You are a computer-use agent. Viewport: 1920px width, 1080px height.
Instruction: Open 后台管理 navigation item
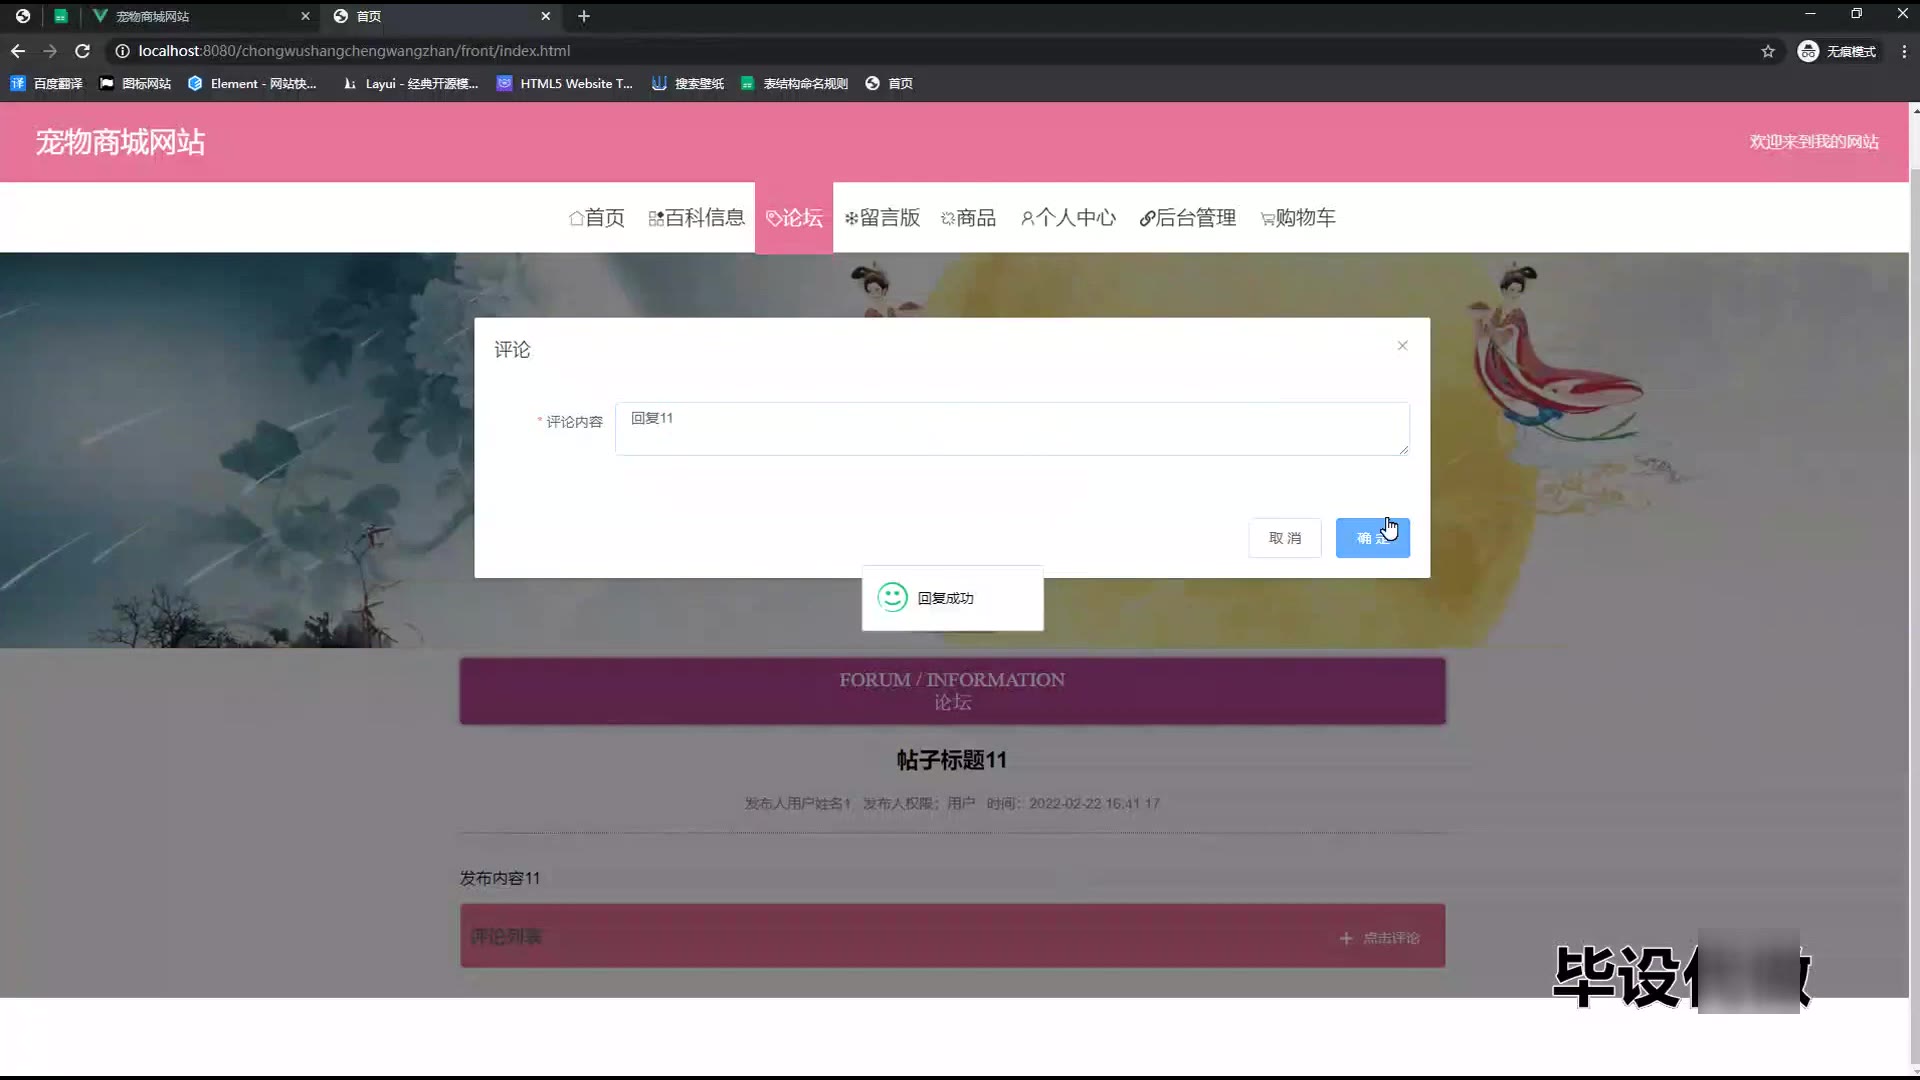[x=1188, y=218]
